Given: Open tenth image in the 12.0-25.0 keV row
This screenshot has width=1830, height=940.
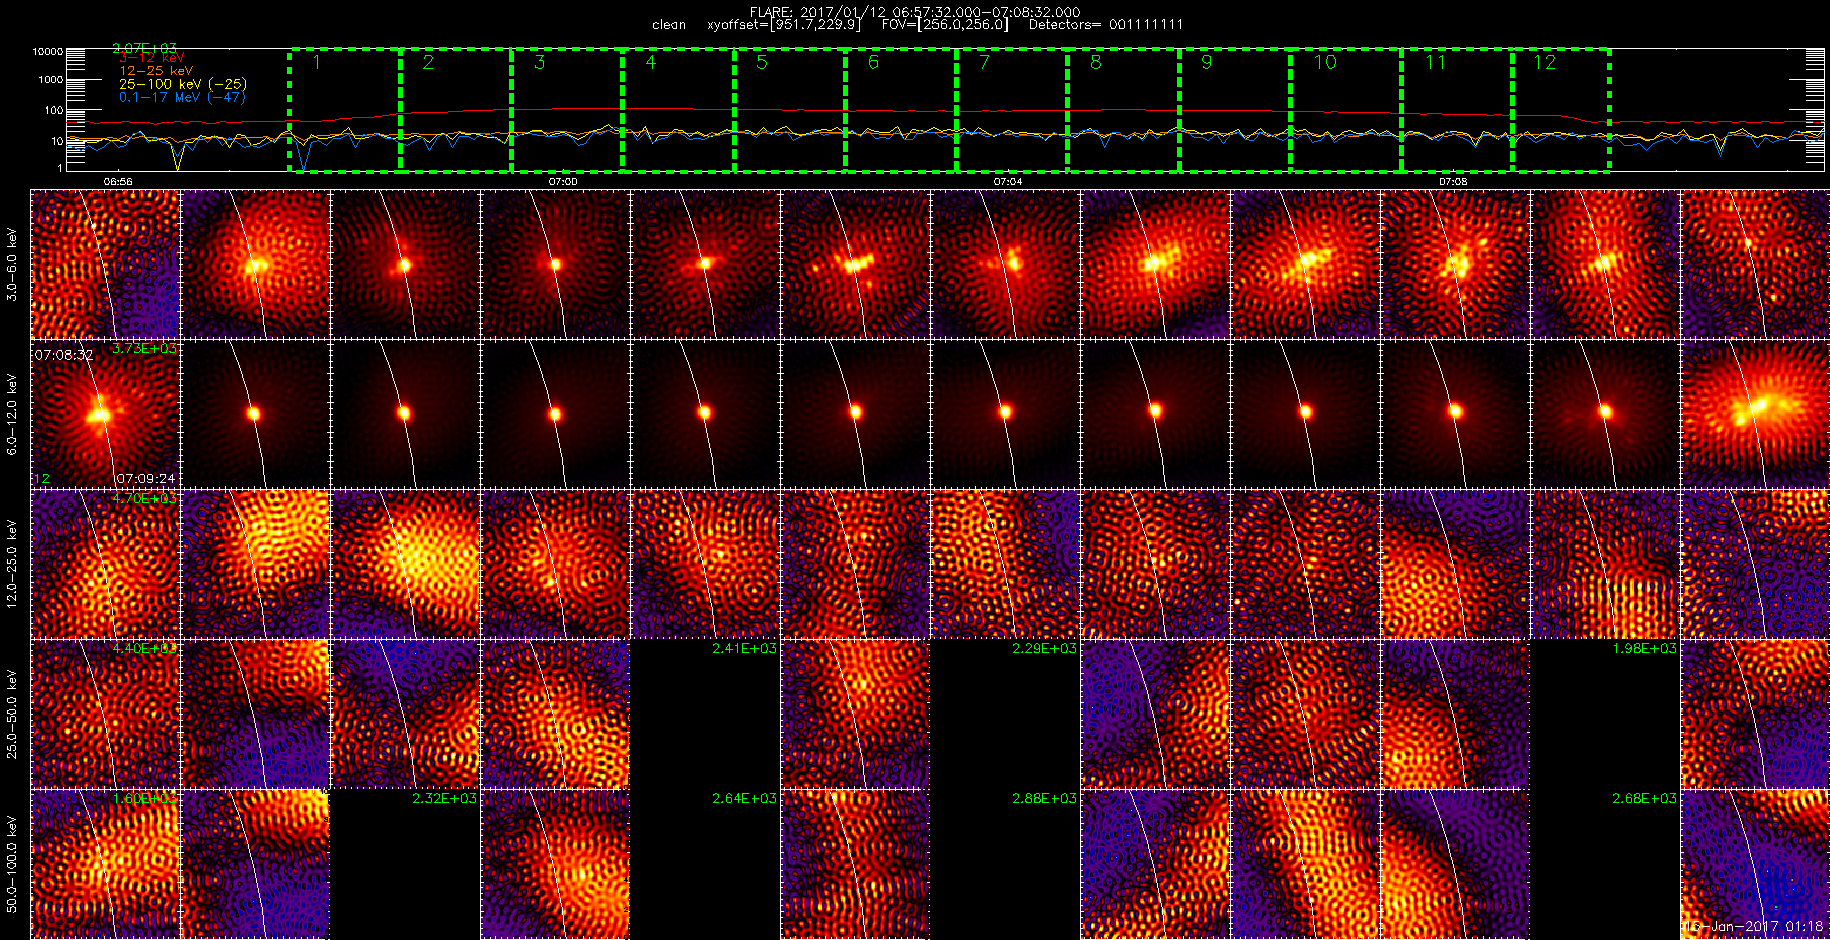Looking at the screenshot, I should (x=1455, y=564).
